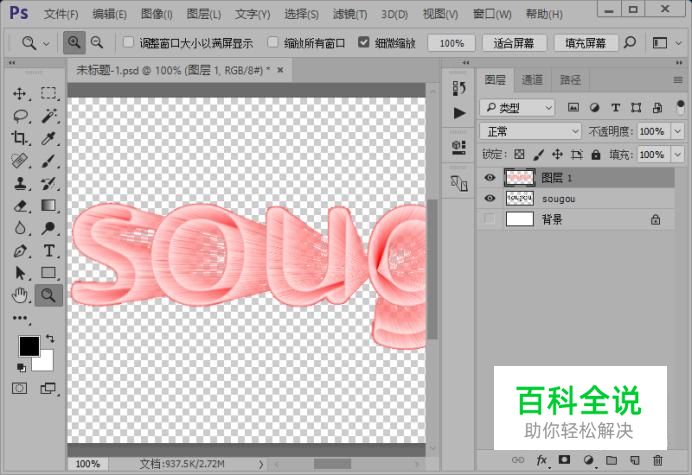Open the History panel icon
The image size is (692, 475).
pyautogui.click(x=459, y=88)
